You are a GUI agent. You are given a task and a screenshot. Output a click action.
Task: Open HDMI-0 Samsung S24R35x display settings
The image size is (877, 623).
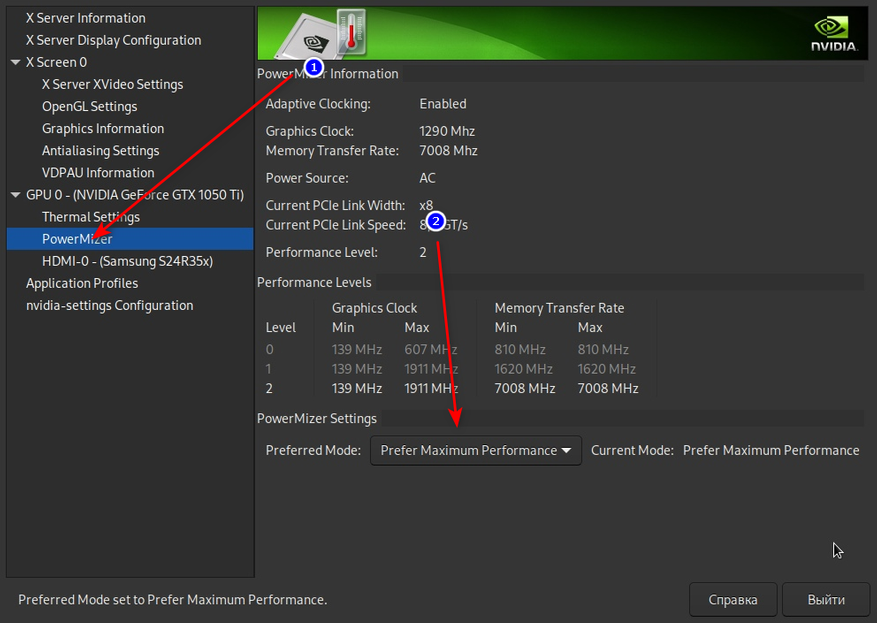click(127, 261)
